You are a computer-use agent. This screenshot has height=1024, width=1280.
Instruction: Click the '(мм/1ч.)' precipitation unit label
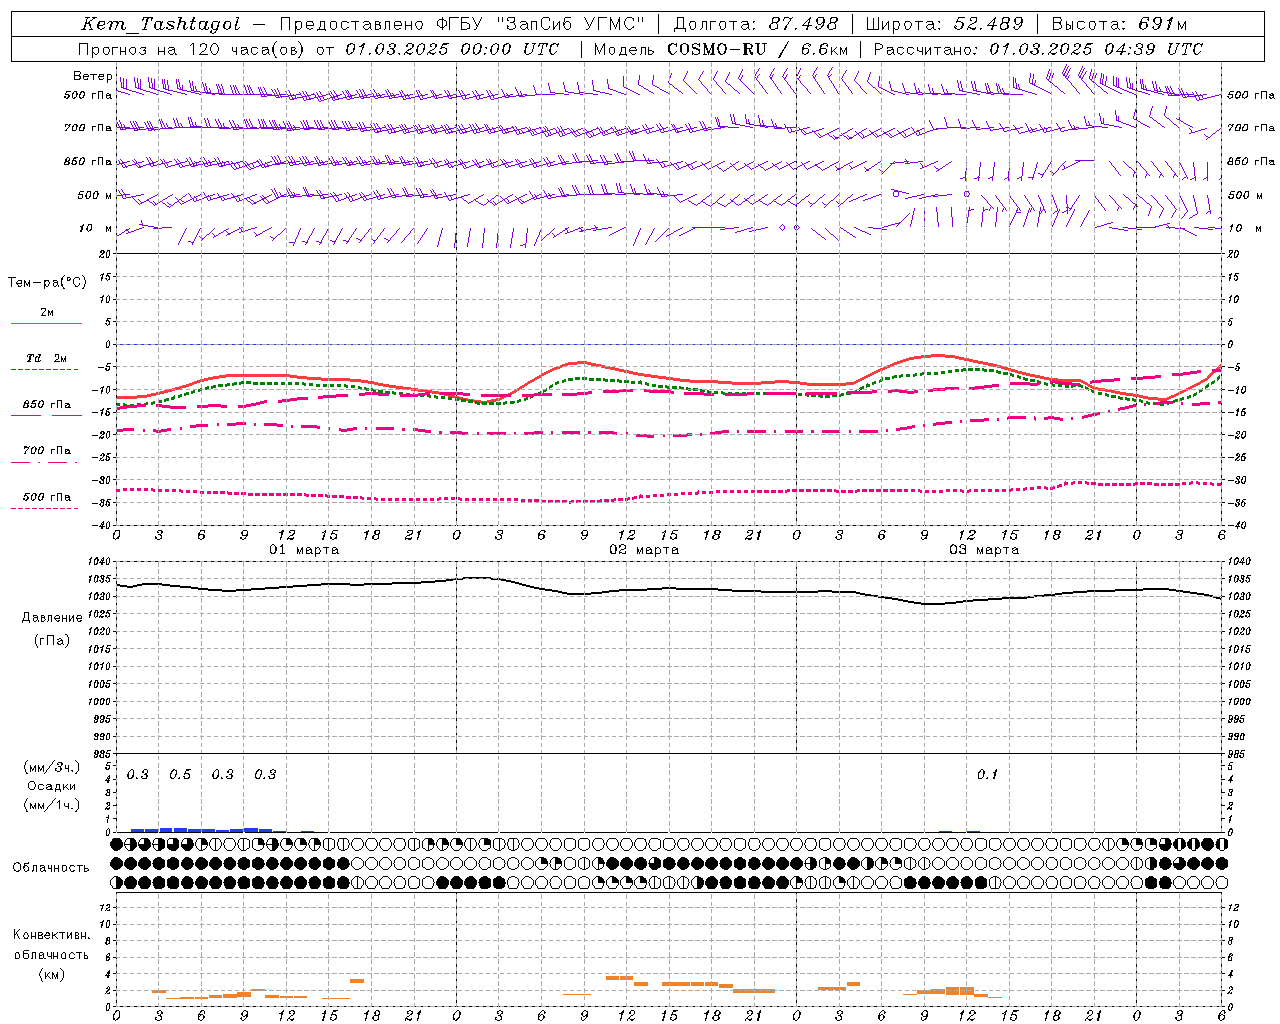coord(51,805)
